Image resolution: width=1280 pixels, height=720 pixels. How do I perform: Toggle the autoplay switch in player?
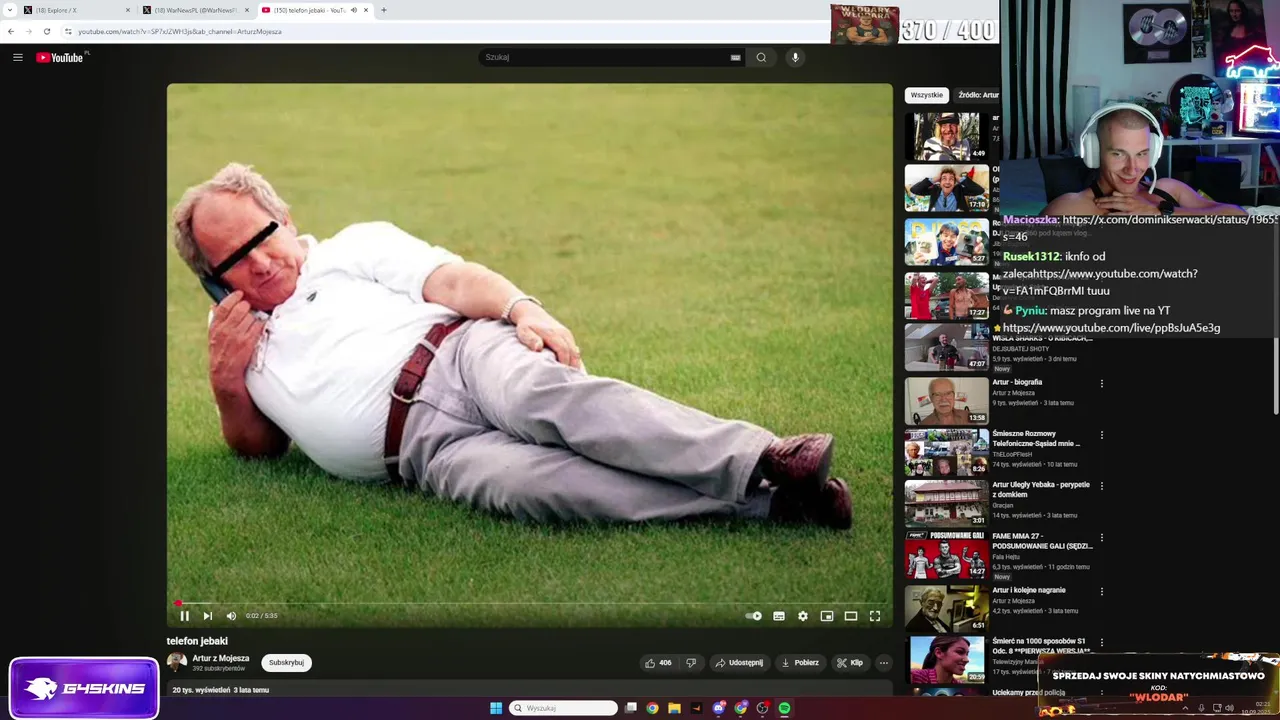(754, 616)
